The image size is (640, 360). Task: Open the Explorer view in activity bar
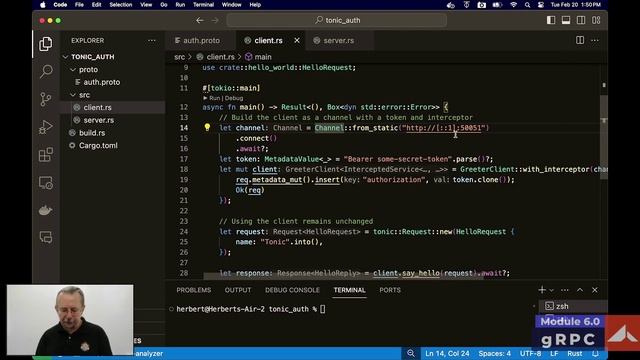point(46,44)
